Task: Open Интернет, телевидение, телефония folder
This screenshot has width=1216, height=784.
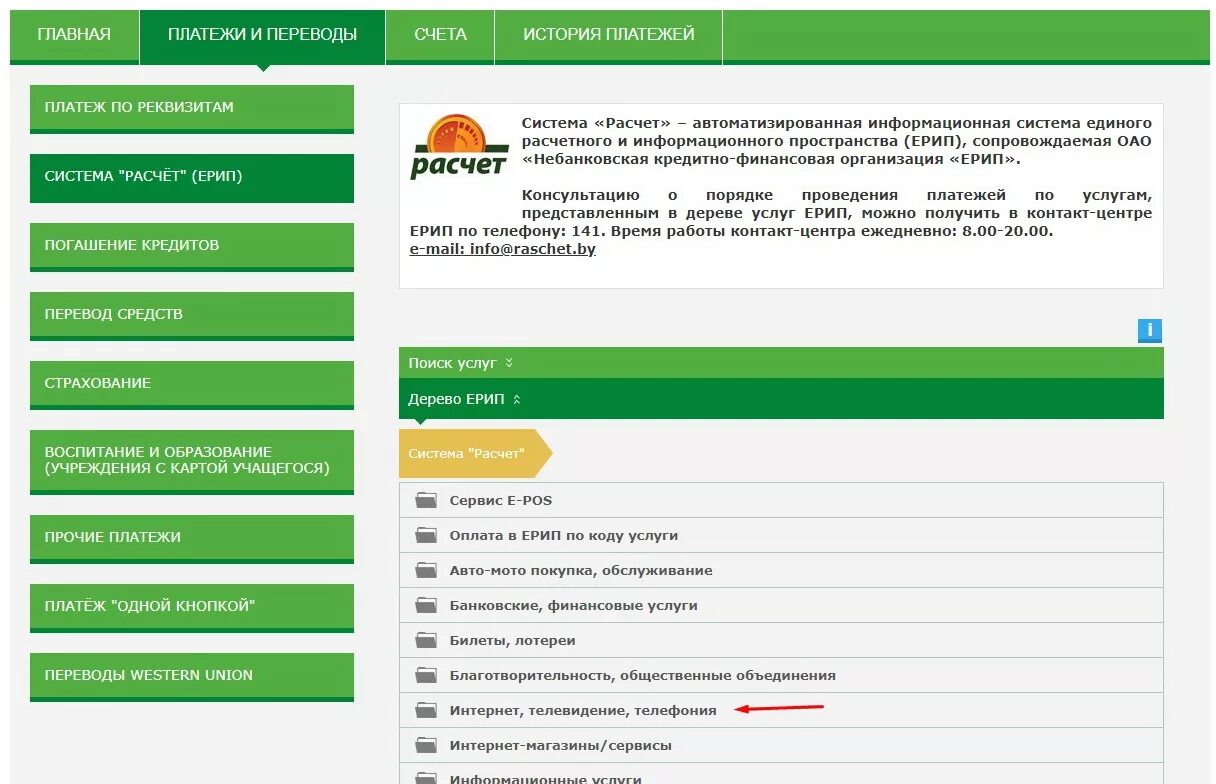Action: tap(781, 710)
